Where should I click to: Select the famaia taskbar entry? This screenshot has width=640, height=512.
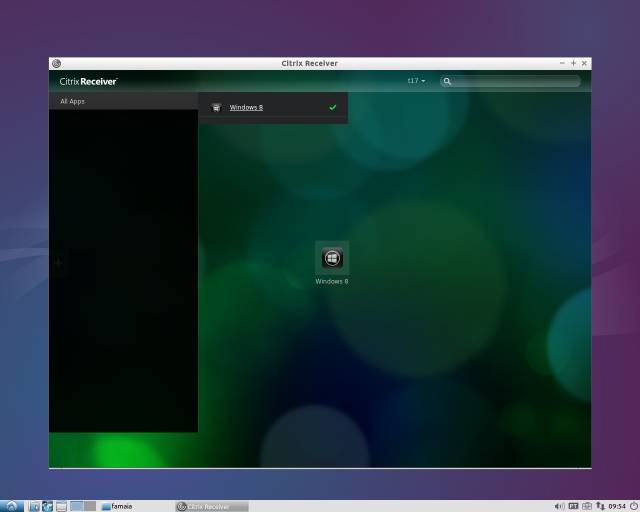(x=117, y=506)
